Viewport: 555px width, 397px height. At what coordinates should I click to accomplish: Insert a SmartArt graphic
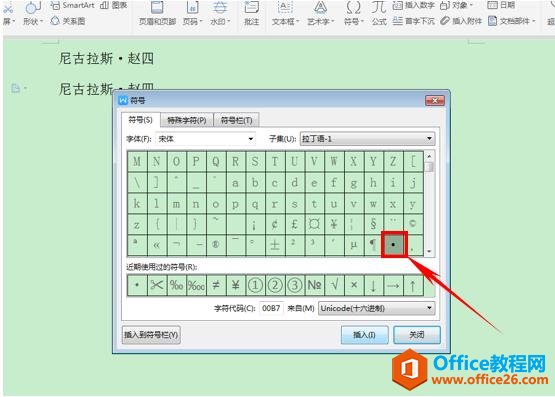pyautogui.click(x=73, y=5)
